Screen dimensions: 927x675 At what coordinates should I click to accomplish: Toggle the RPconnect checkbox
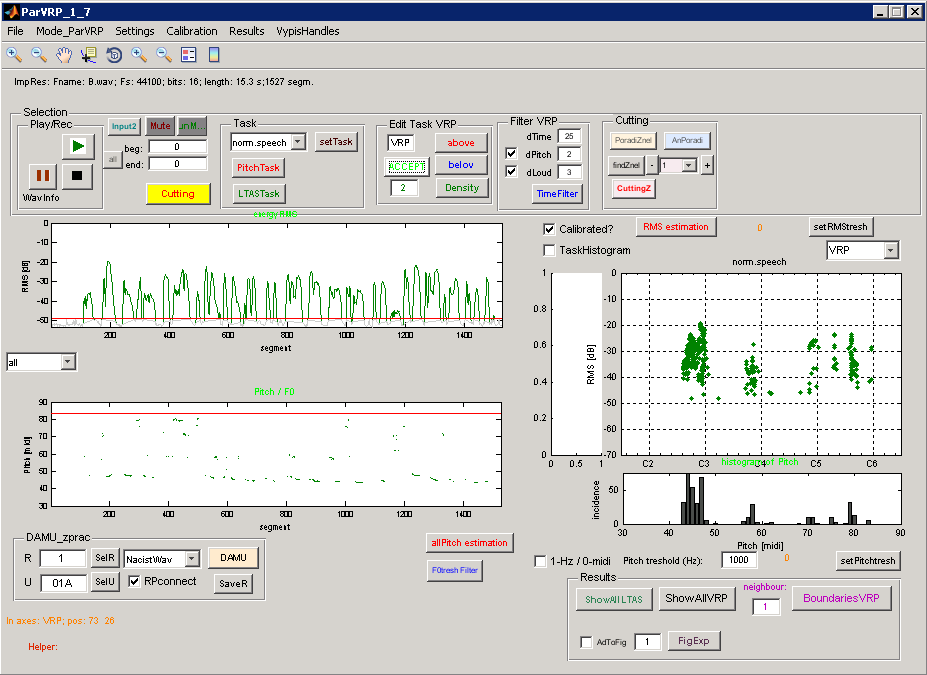tap(134, 581)
